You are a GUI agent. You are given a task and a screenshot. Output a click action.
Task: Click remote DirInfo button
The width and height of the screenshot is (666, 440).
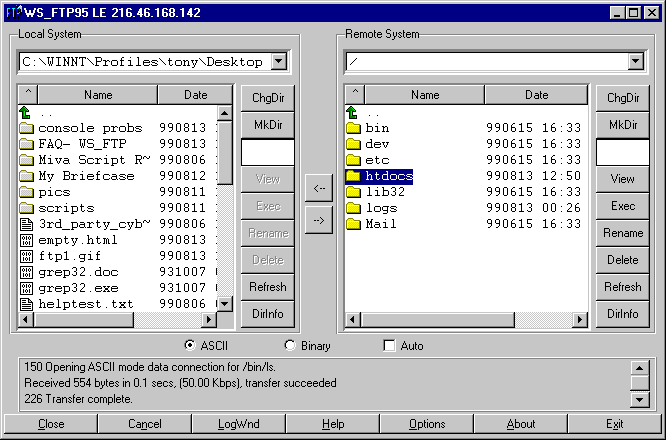pos(623,314)
